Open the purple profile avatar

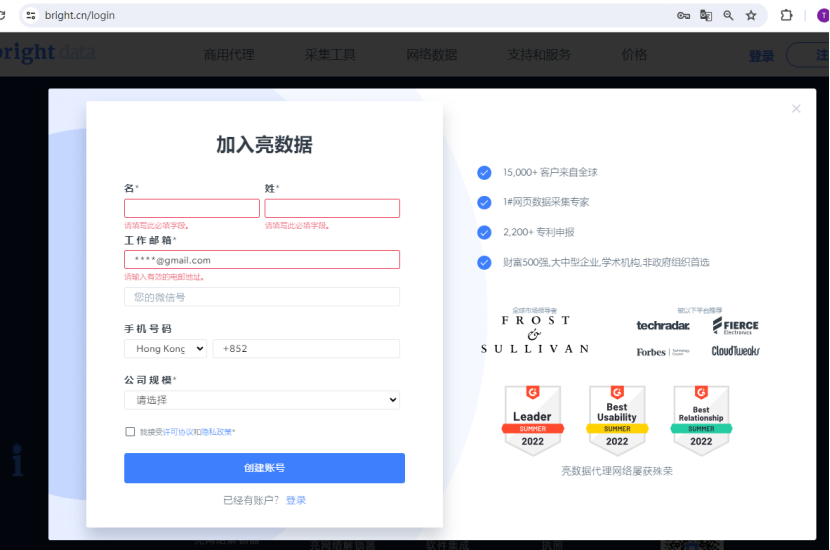click(x=823, y=15)
